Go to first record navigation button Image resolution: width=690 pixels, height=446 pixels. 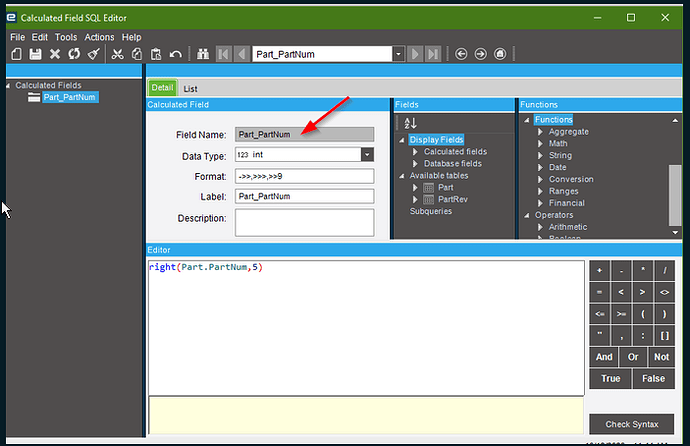[224, 54]
